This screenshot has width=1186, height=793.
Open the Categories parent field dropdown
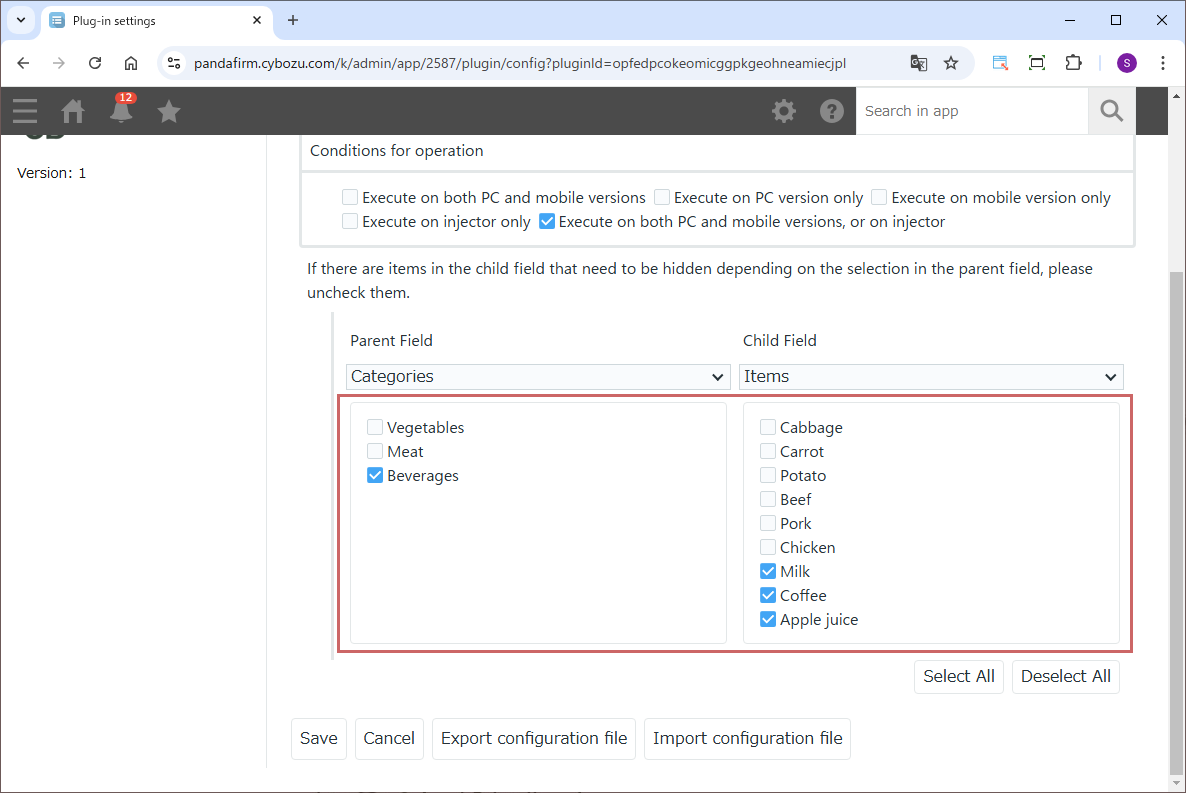click(x=537, y=377)
